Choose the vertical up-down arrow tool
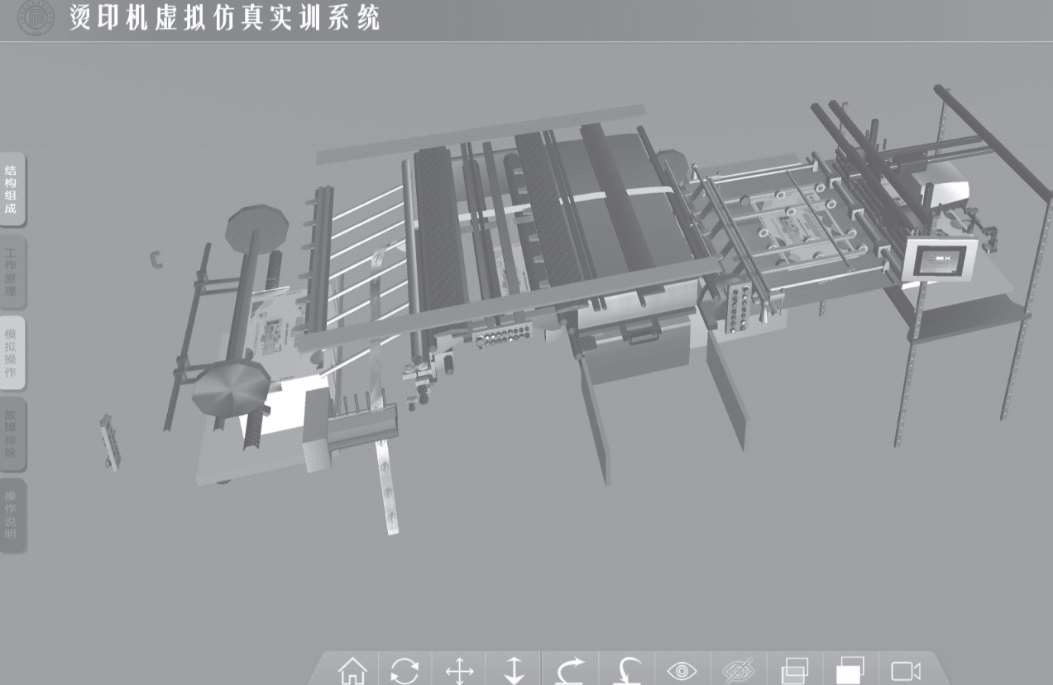The image size is (1053, 685). (x=514, y=670)
